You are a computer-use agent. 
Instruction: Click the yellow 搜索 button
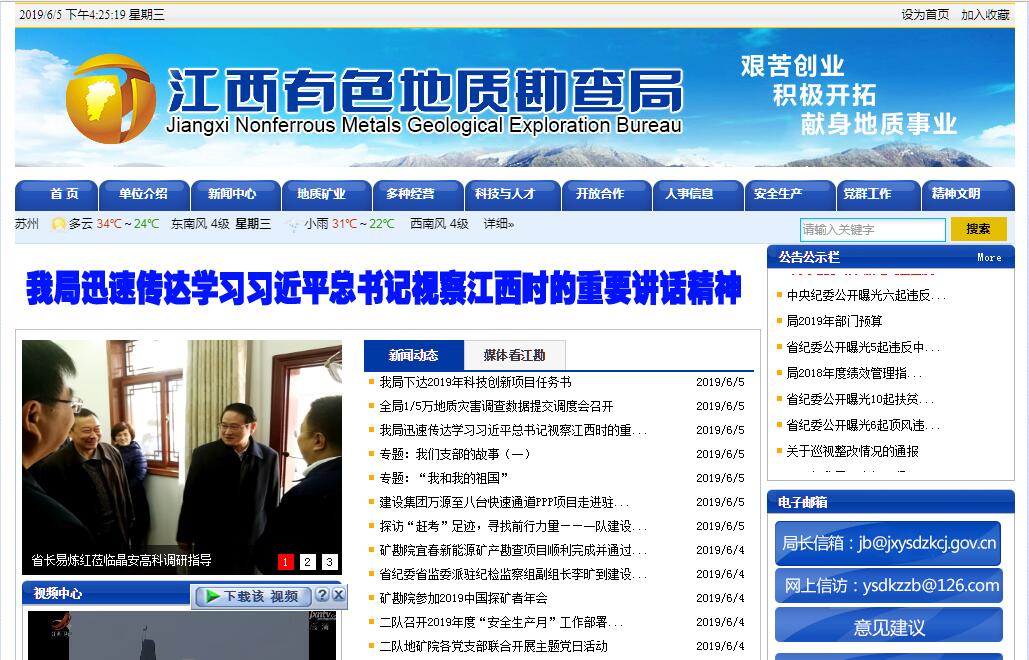tap(978, 229)
